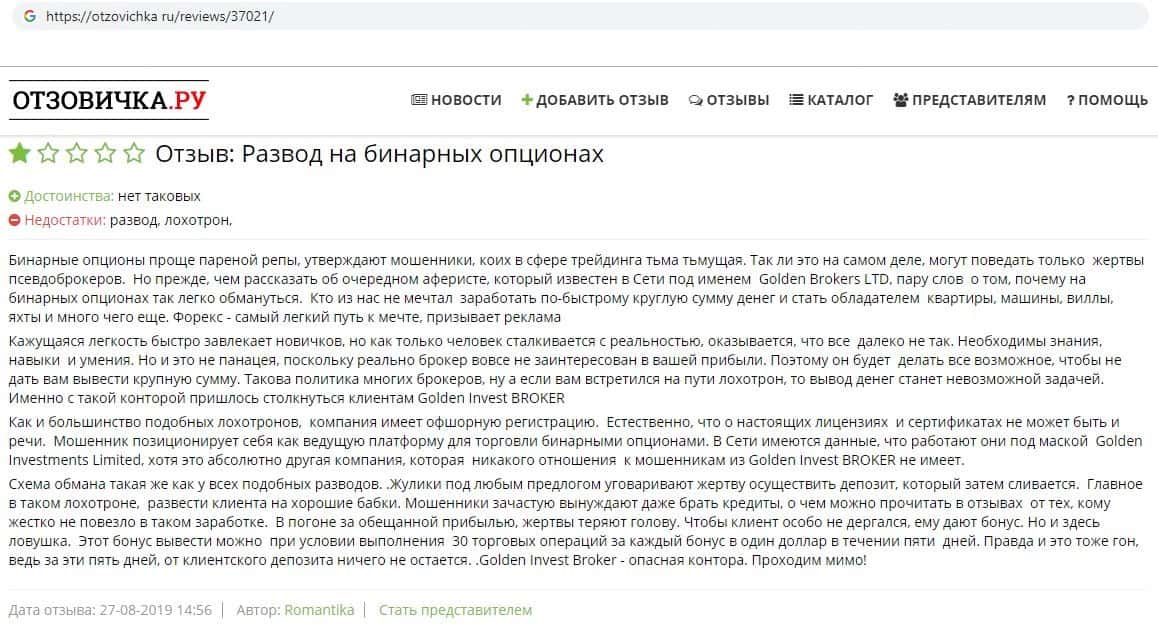
Task: Click the question mark icon beside ПОМОЩЬ
Action: click(x=1070, y=100)
